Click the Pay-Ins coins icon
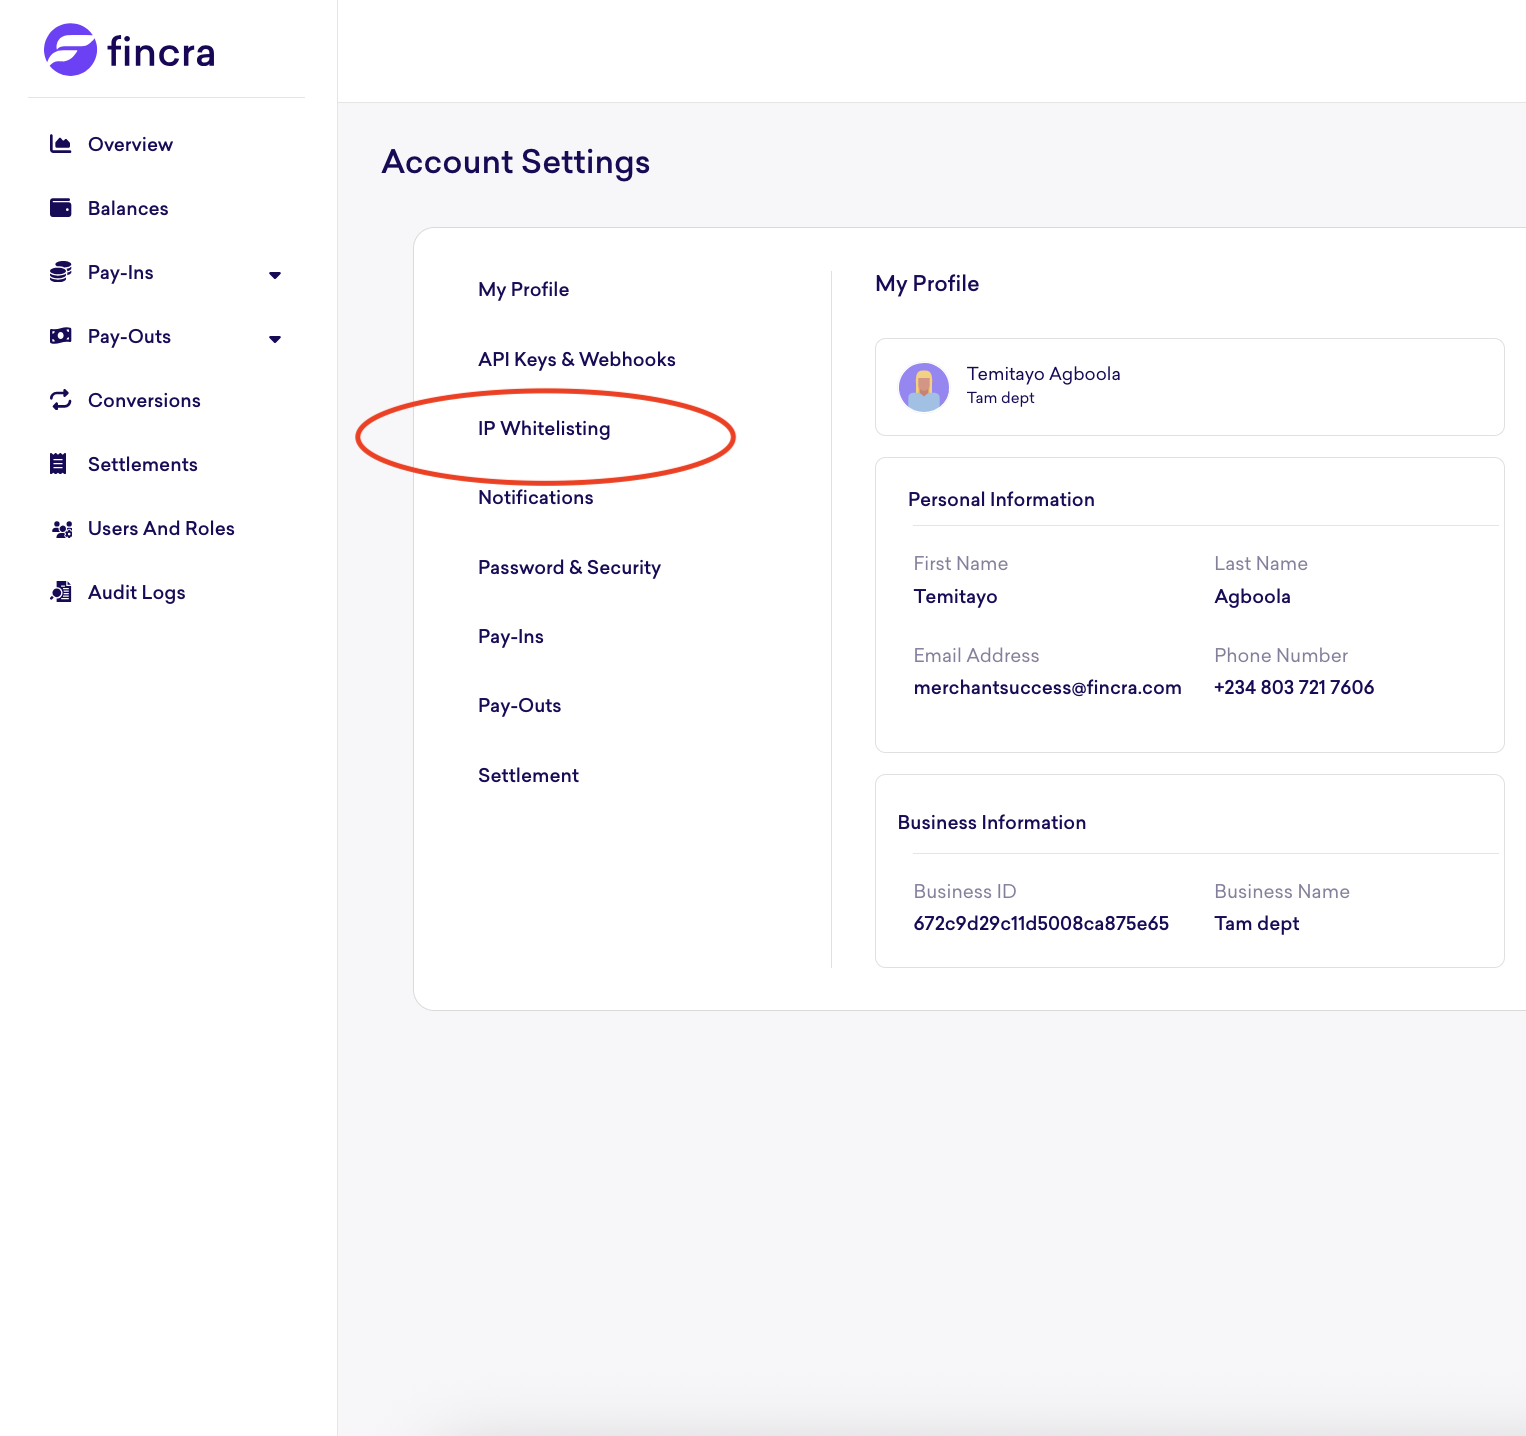The image size is (1526, 1436). click(x=60, y=272)
